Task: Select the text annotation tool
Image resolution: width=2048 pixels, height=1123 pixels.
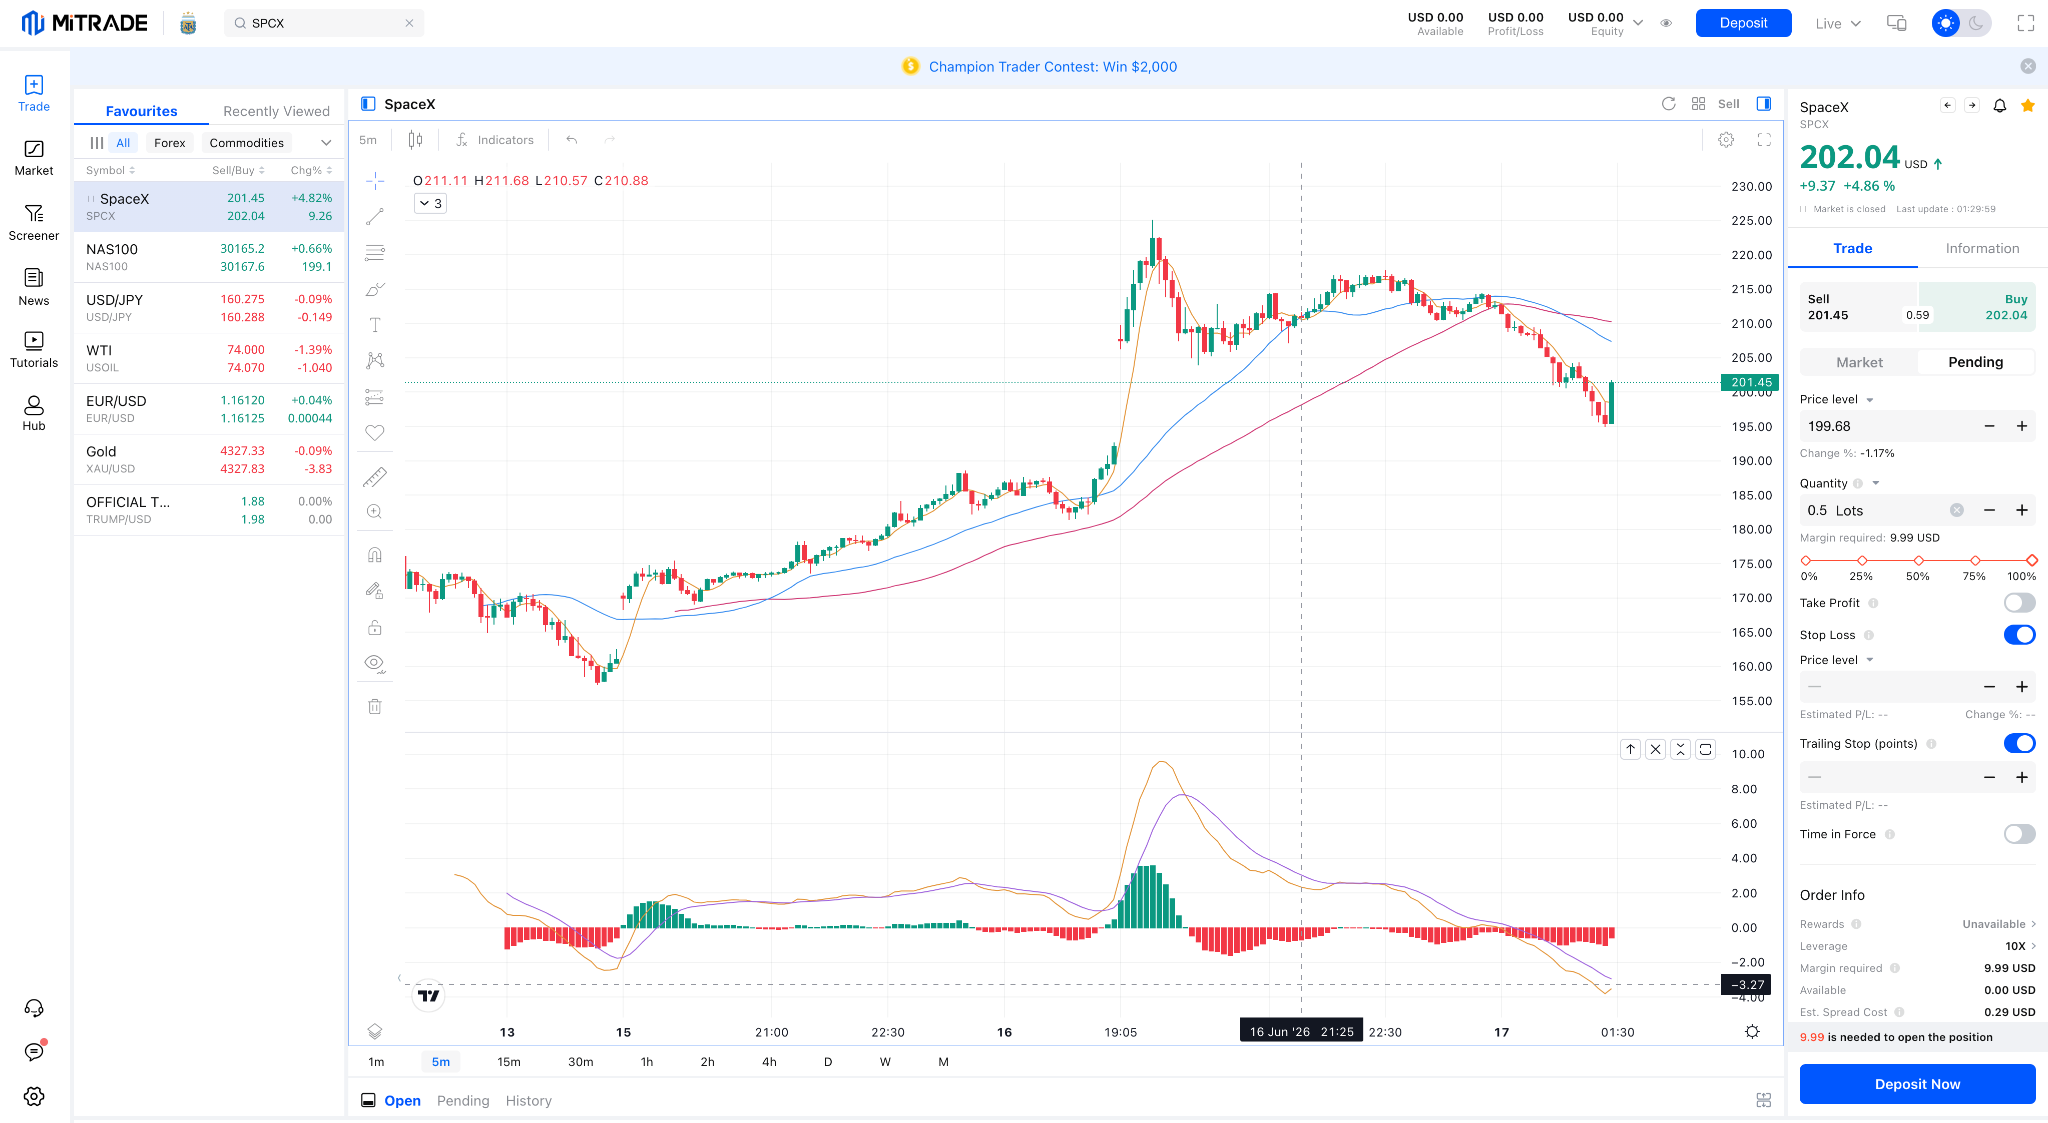Action: tap(375, 325)
